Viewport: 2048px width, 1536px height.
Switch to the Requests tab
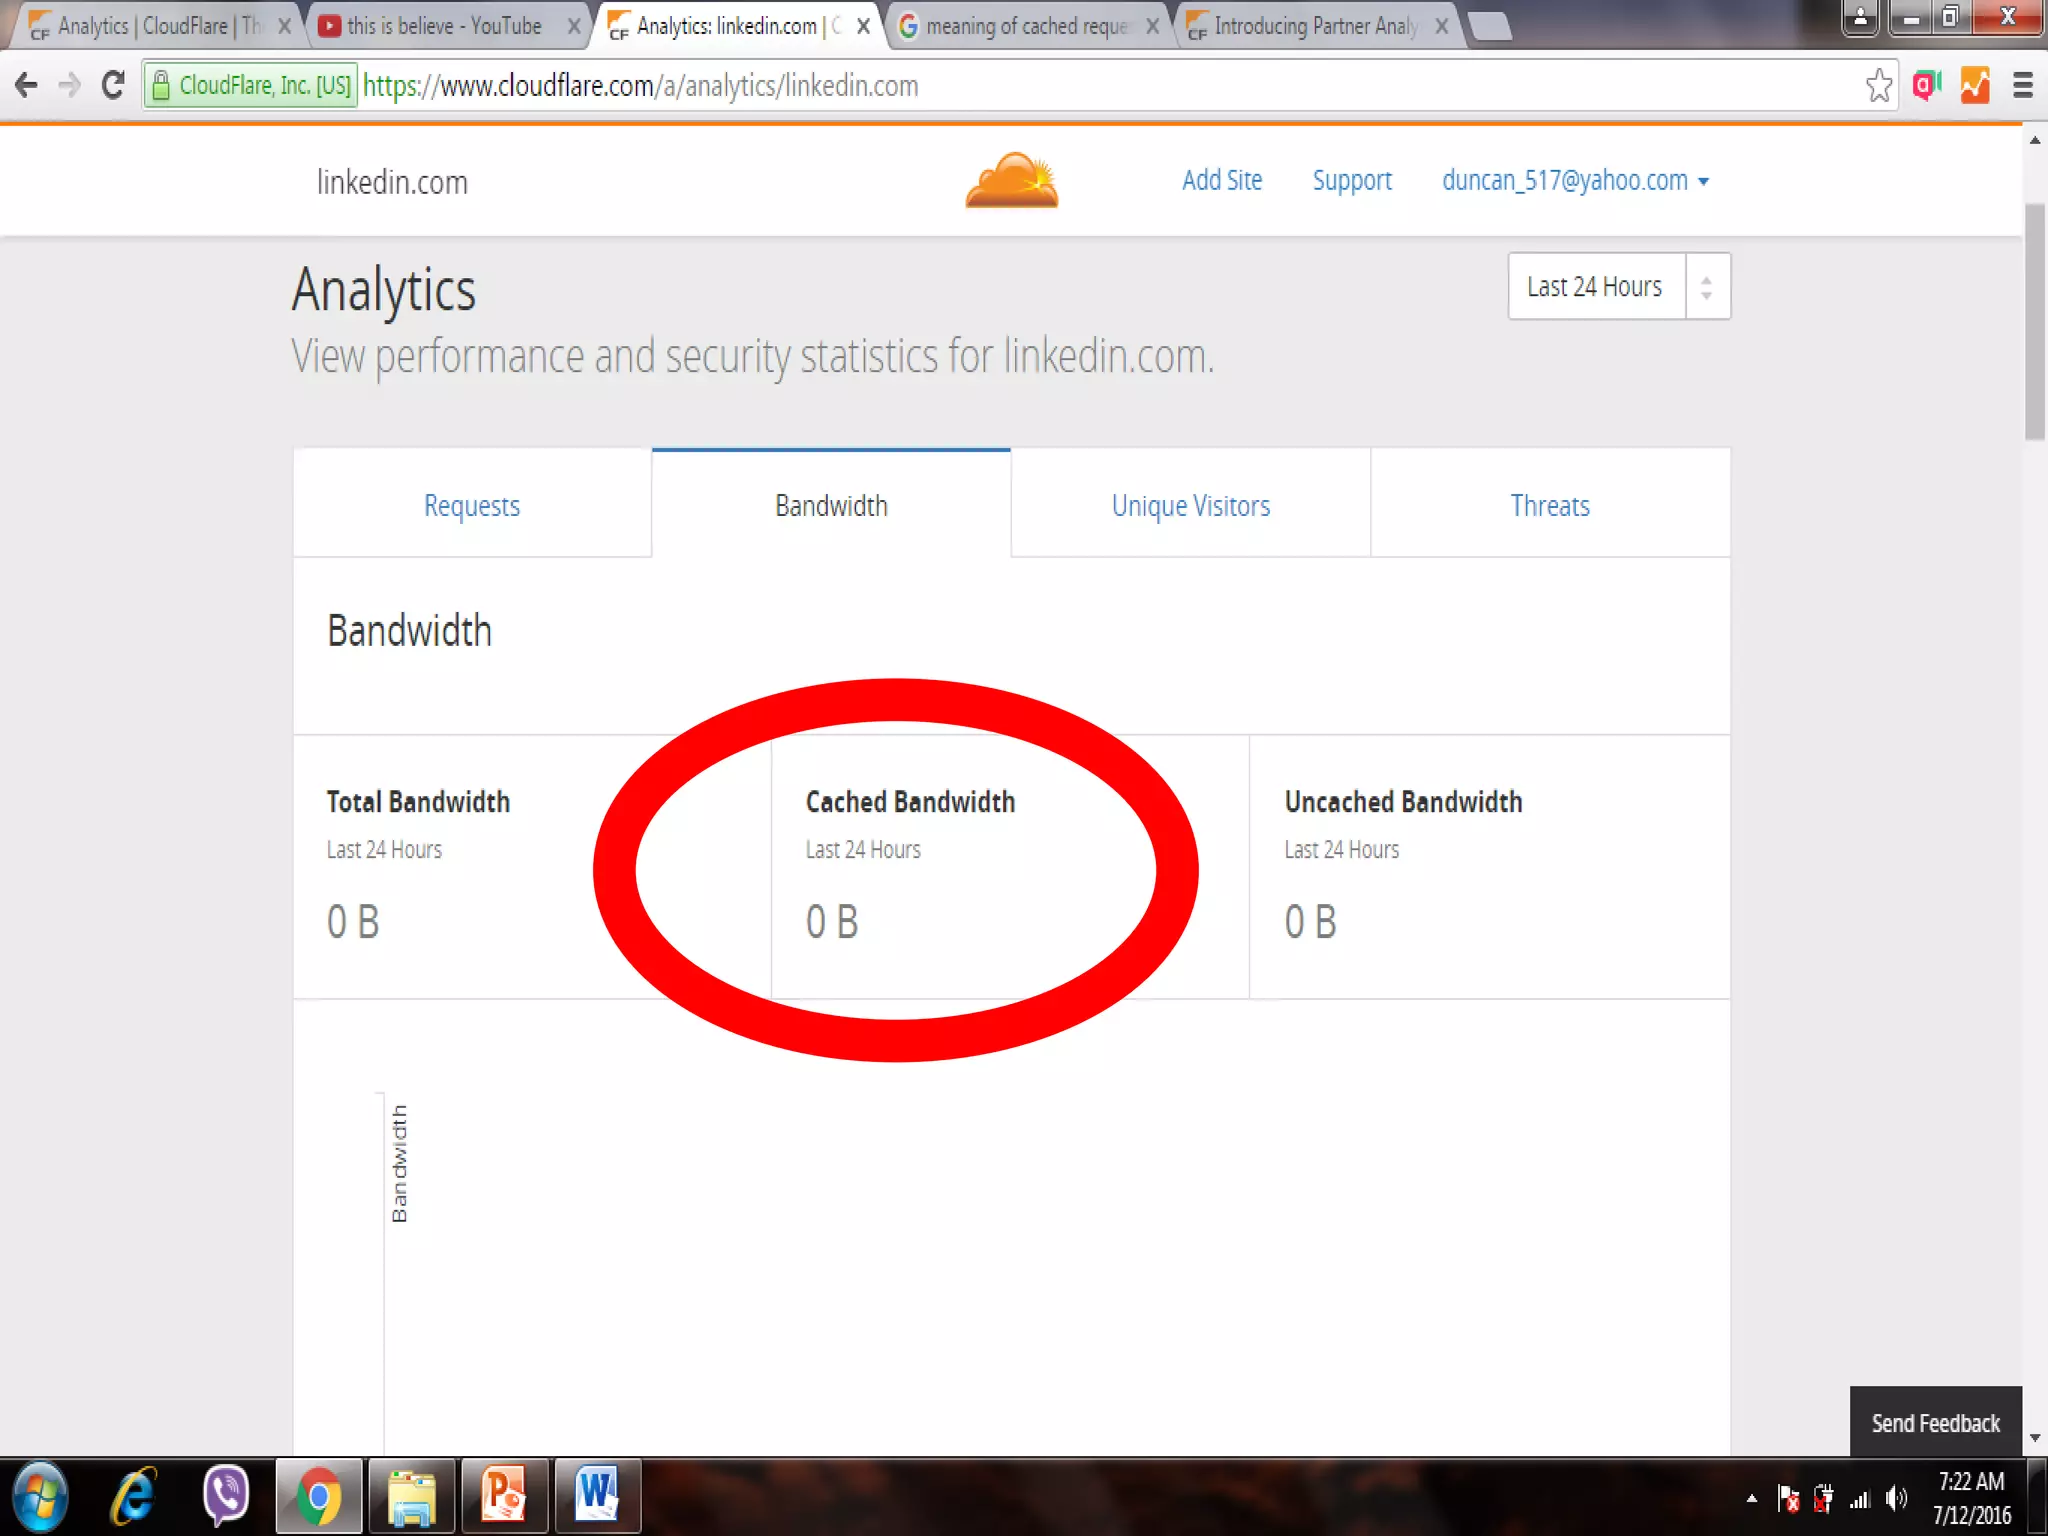coord(472,505)
